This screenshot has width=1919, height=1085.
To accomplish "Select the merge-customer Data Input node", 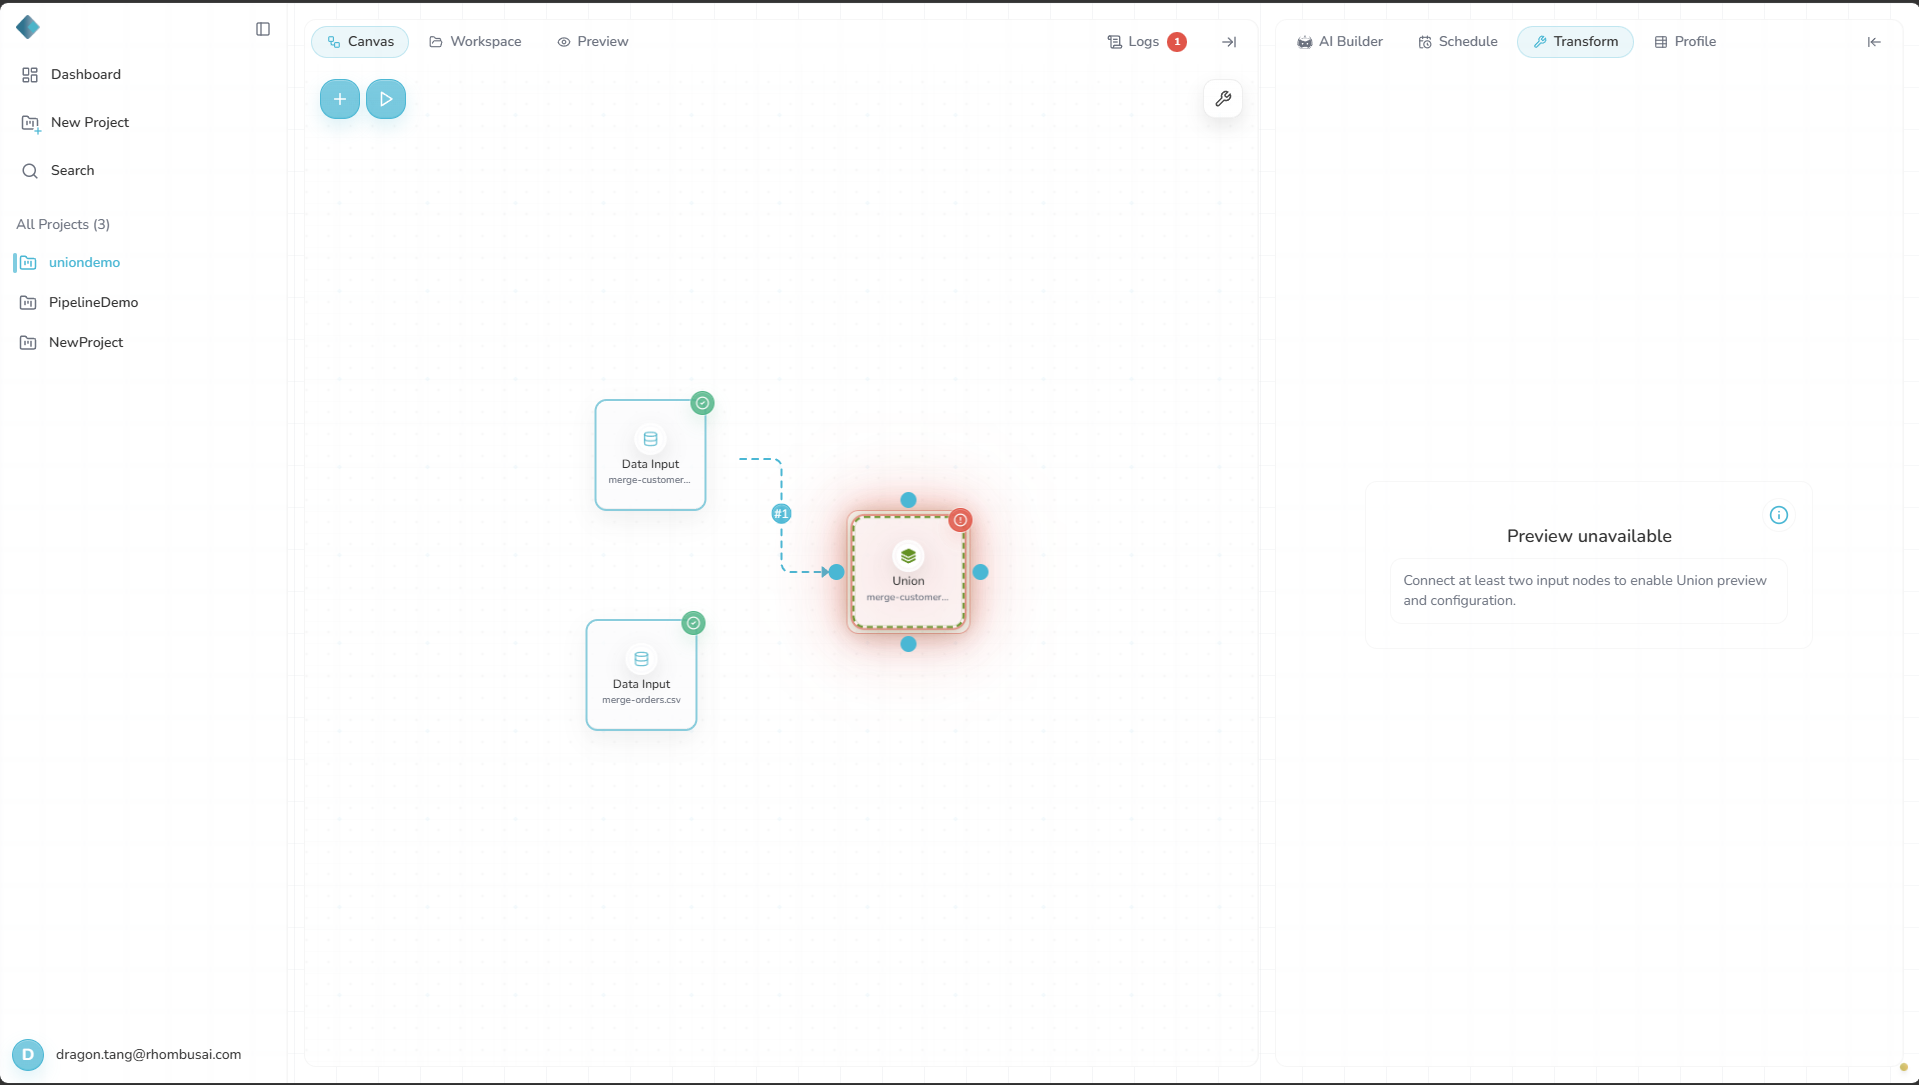I will [x=650, y=455].
